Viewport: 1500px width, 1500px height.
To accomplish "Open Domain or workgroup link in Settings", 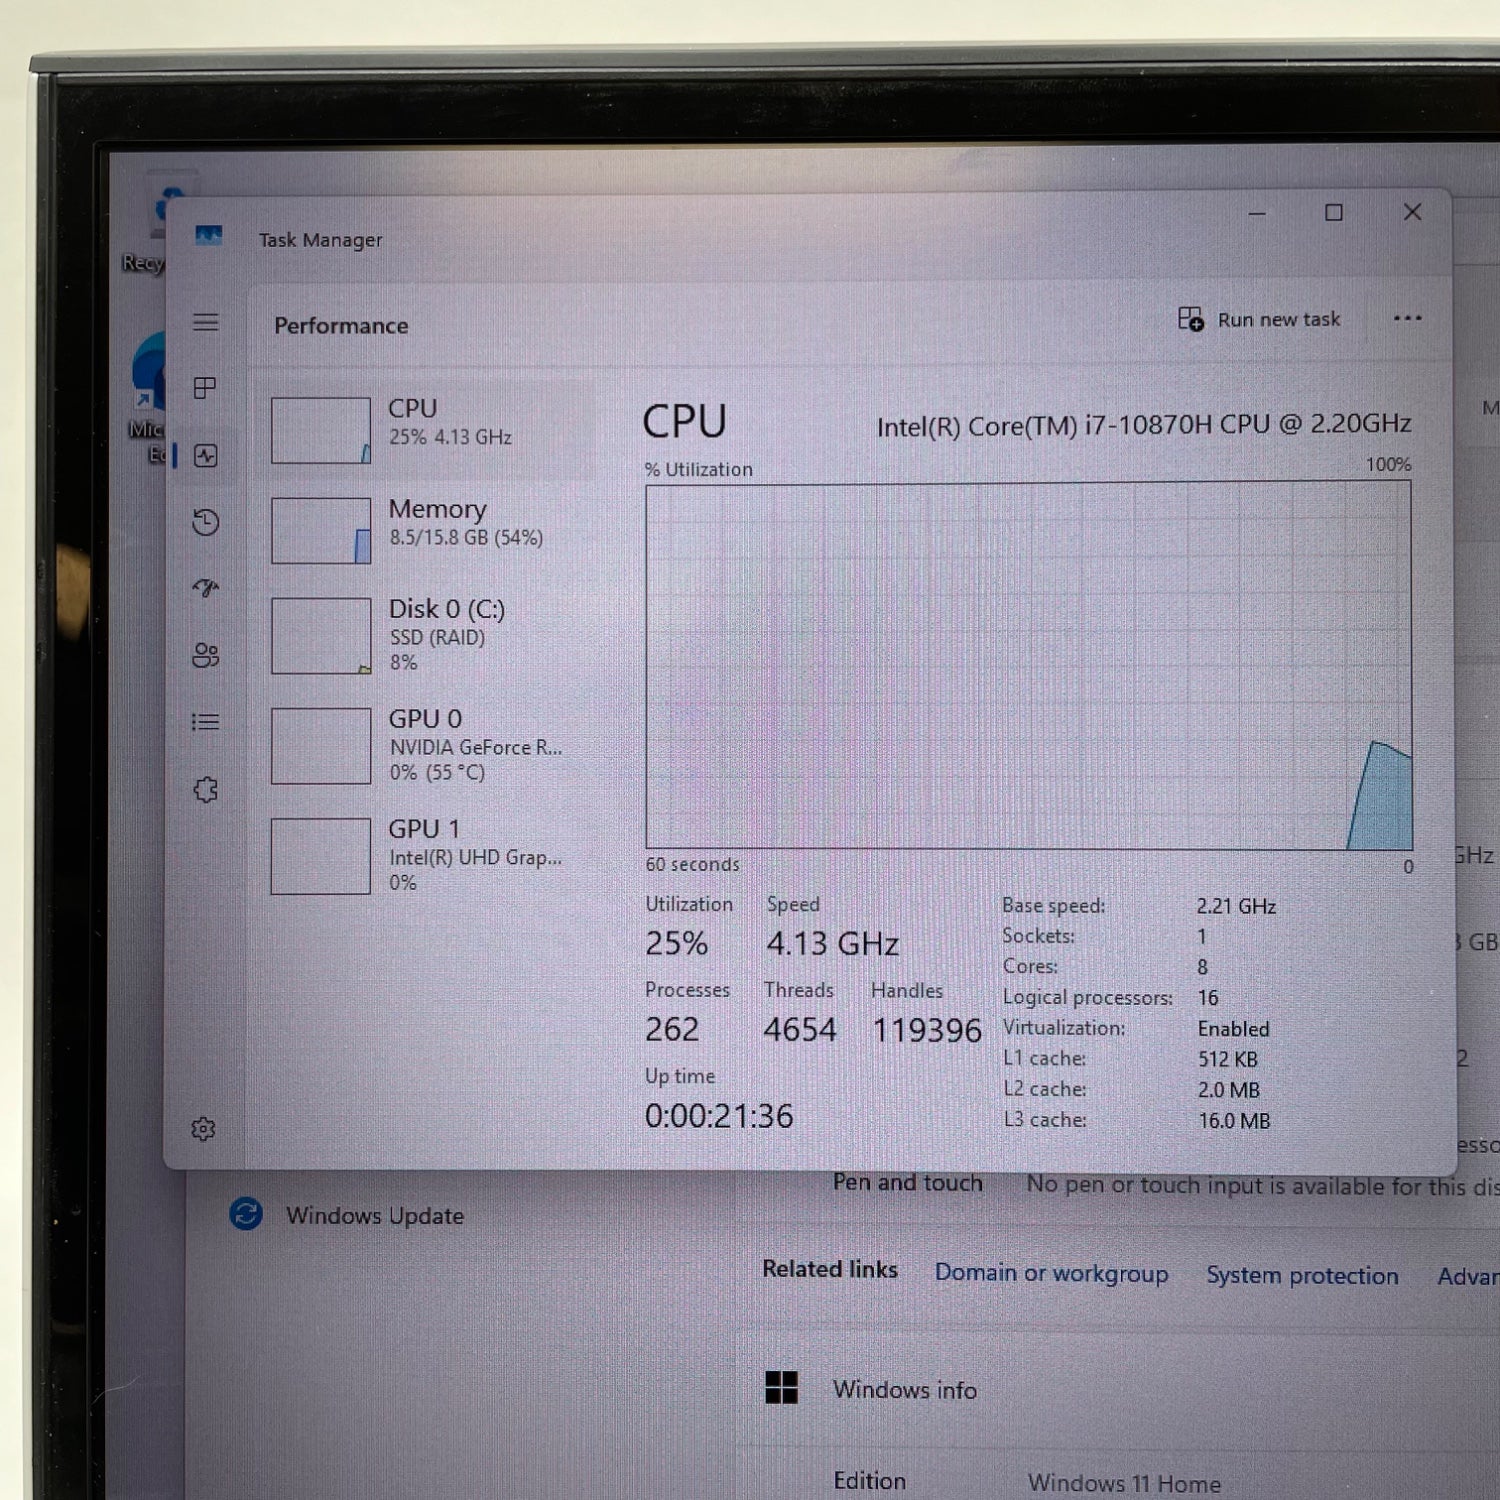I will [1051, 1273].
